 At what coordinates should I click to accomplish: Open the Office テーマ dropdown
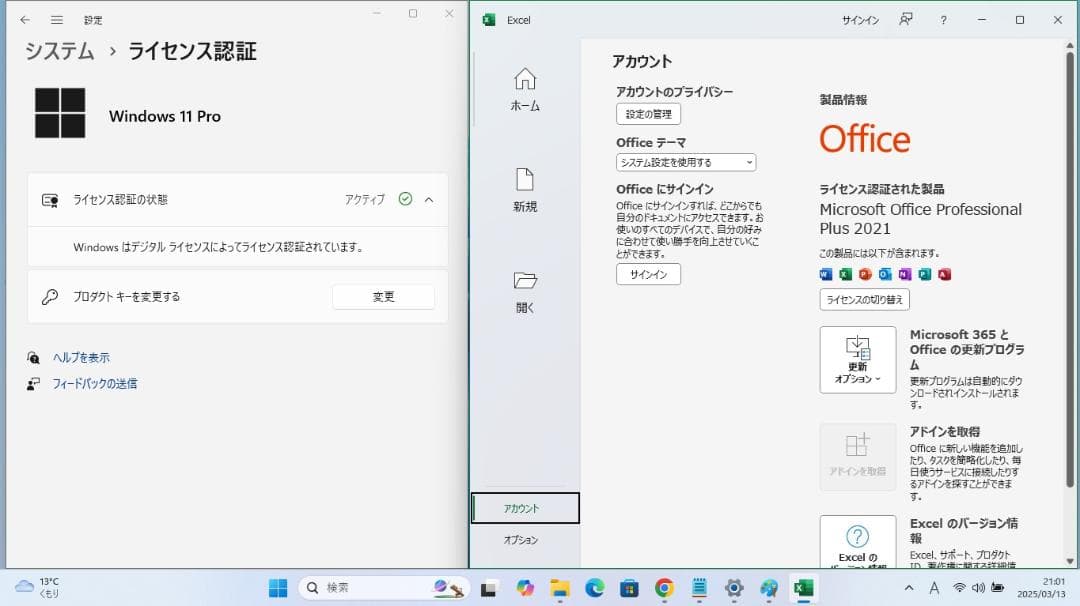click(x=686, y=163)
